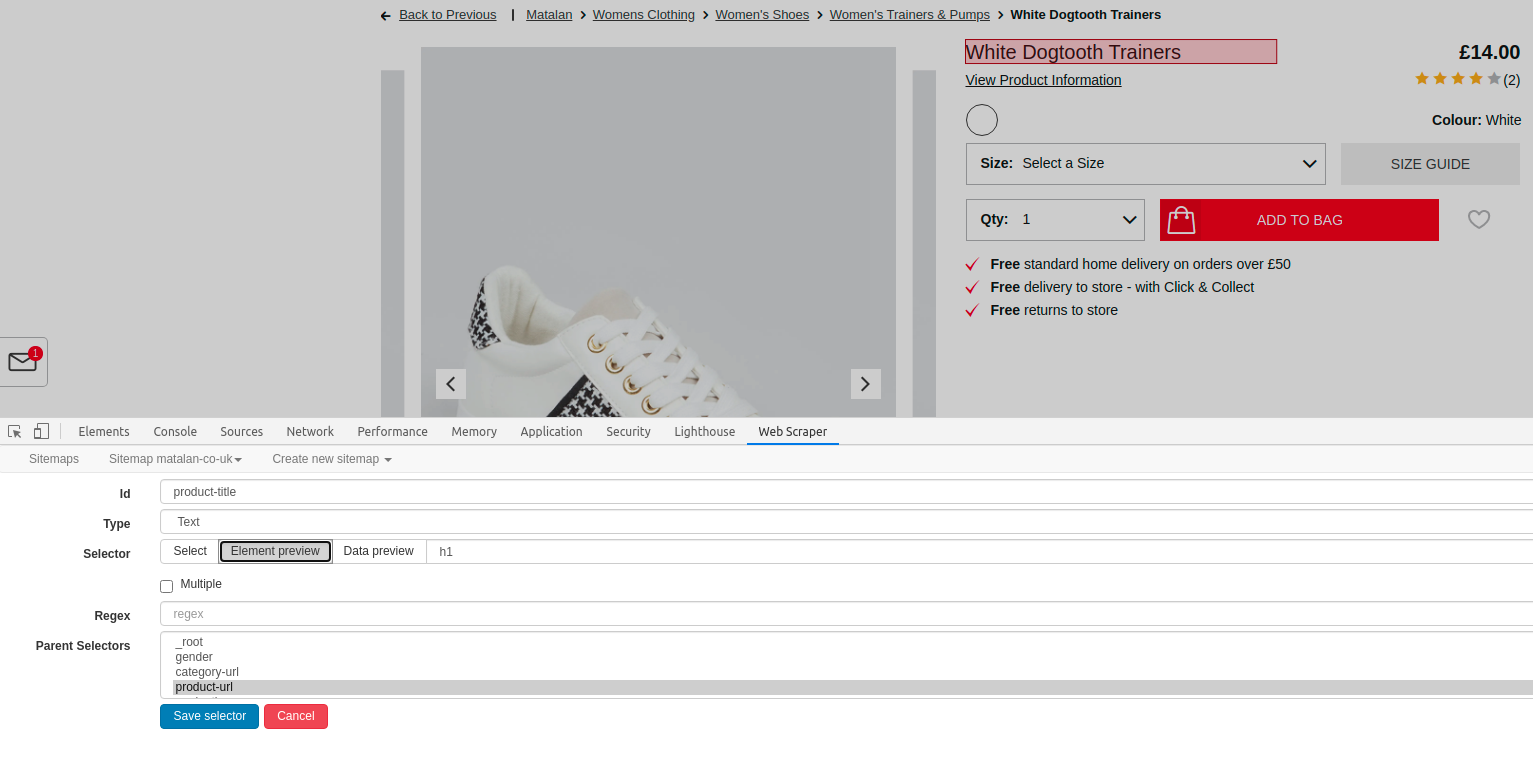Image resolution: width=1533 pixels, height=764 pixels.
Task: Click the red Add to Bag bag icon
Action: (x=1181, y=219)
